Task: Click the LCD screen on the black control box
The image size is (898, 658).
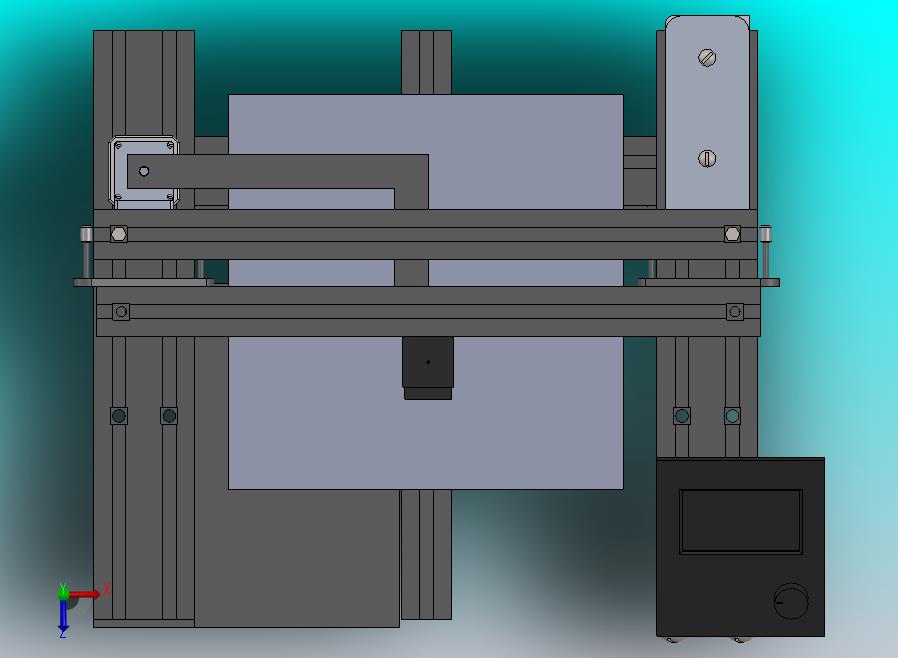Action: (741, 521)
